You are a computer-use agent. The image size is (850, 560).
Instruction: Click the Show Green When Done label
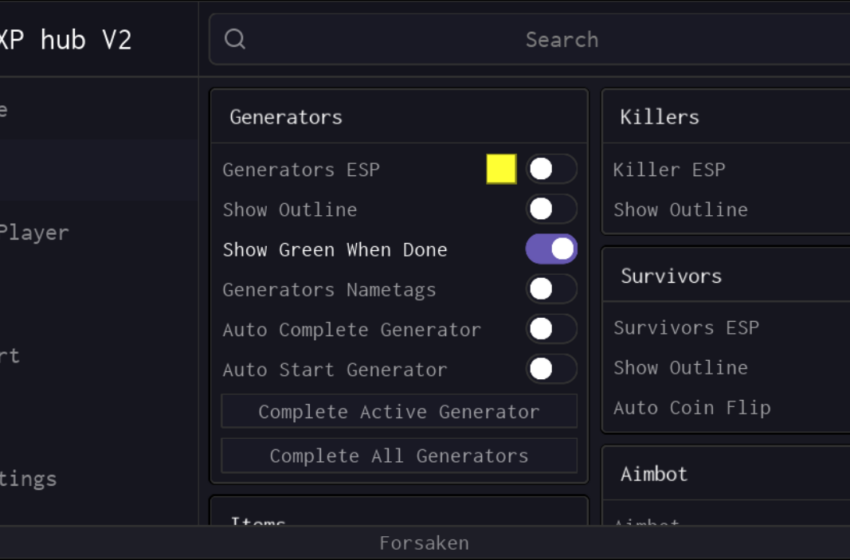click(x=335, y=250)
